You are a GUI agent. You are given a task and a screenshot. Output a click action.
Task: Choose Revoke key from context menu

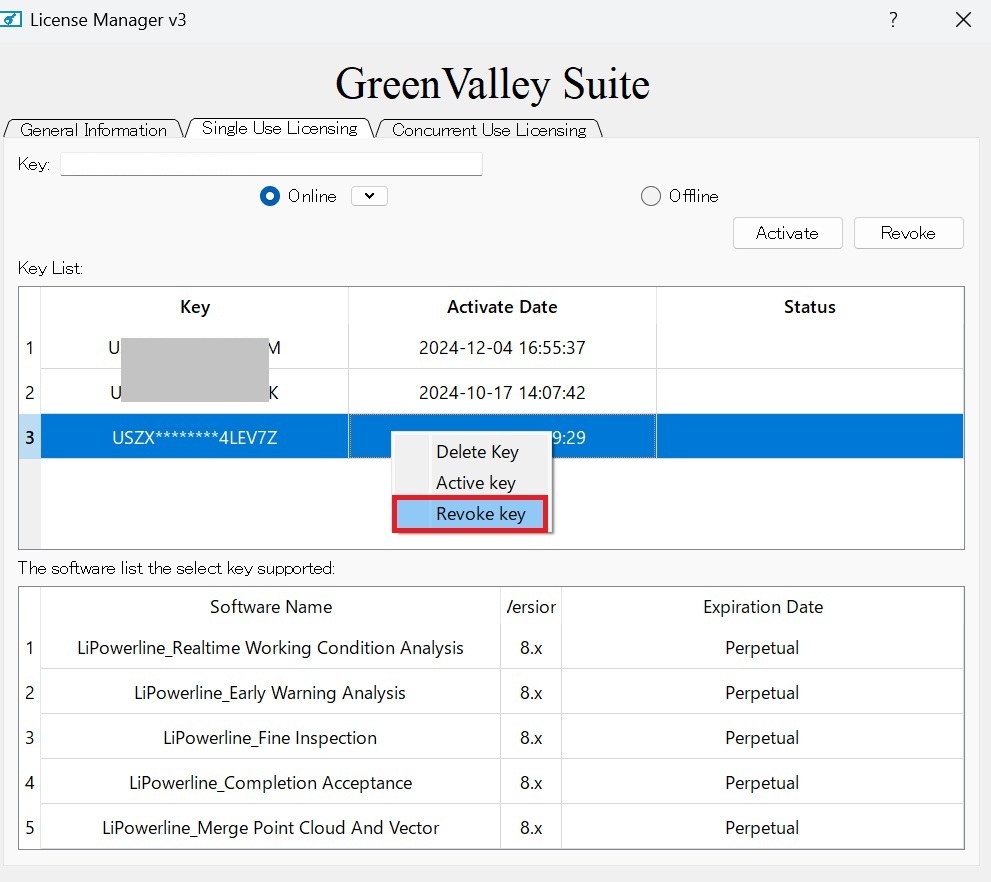[x=480, y=514]
